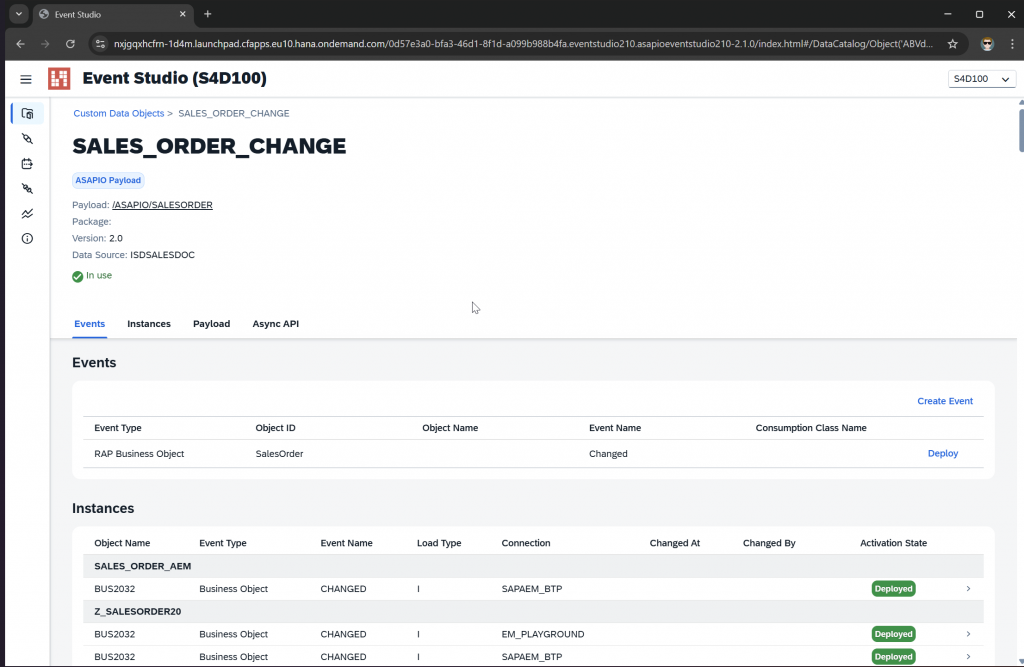This screenshot has width=1024, height=667.
Task: Open the hamburger navigation menu
Action: tap(26, 79)
